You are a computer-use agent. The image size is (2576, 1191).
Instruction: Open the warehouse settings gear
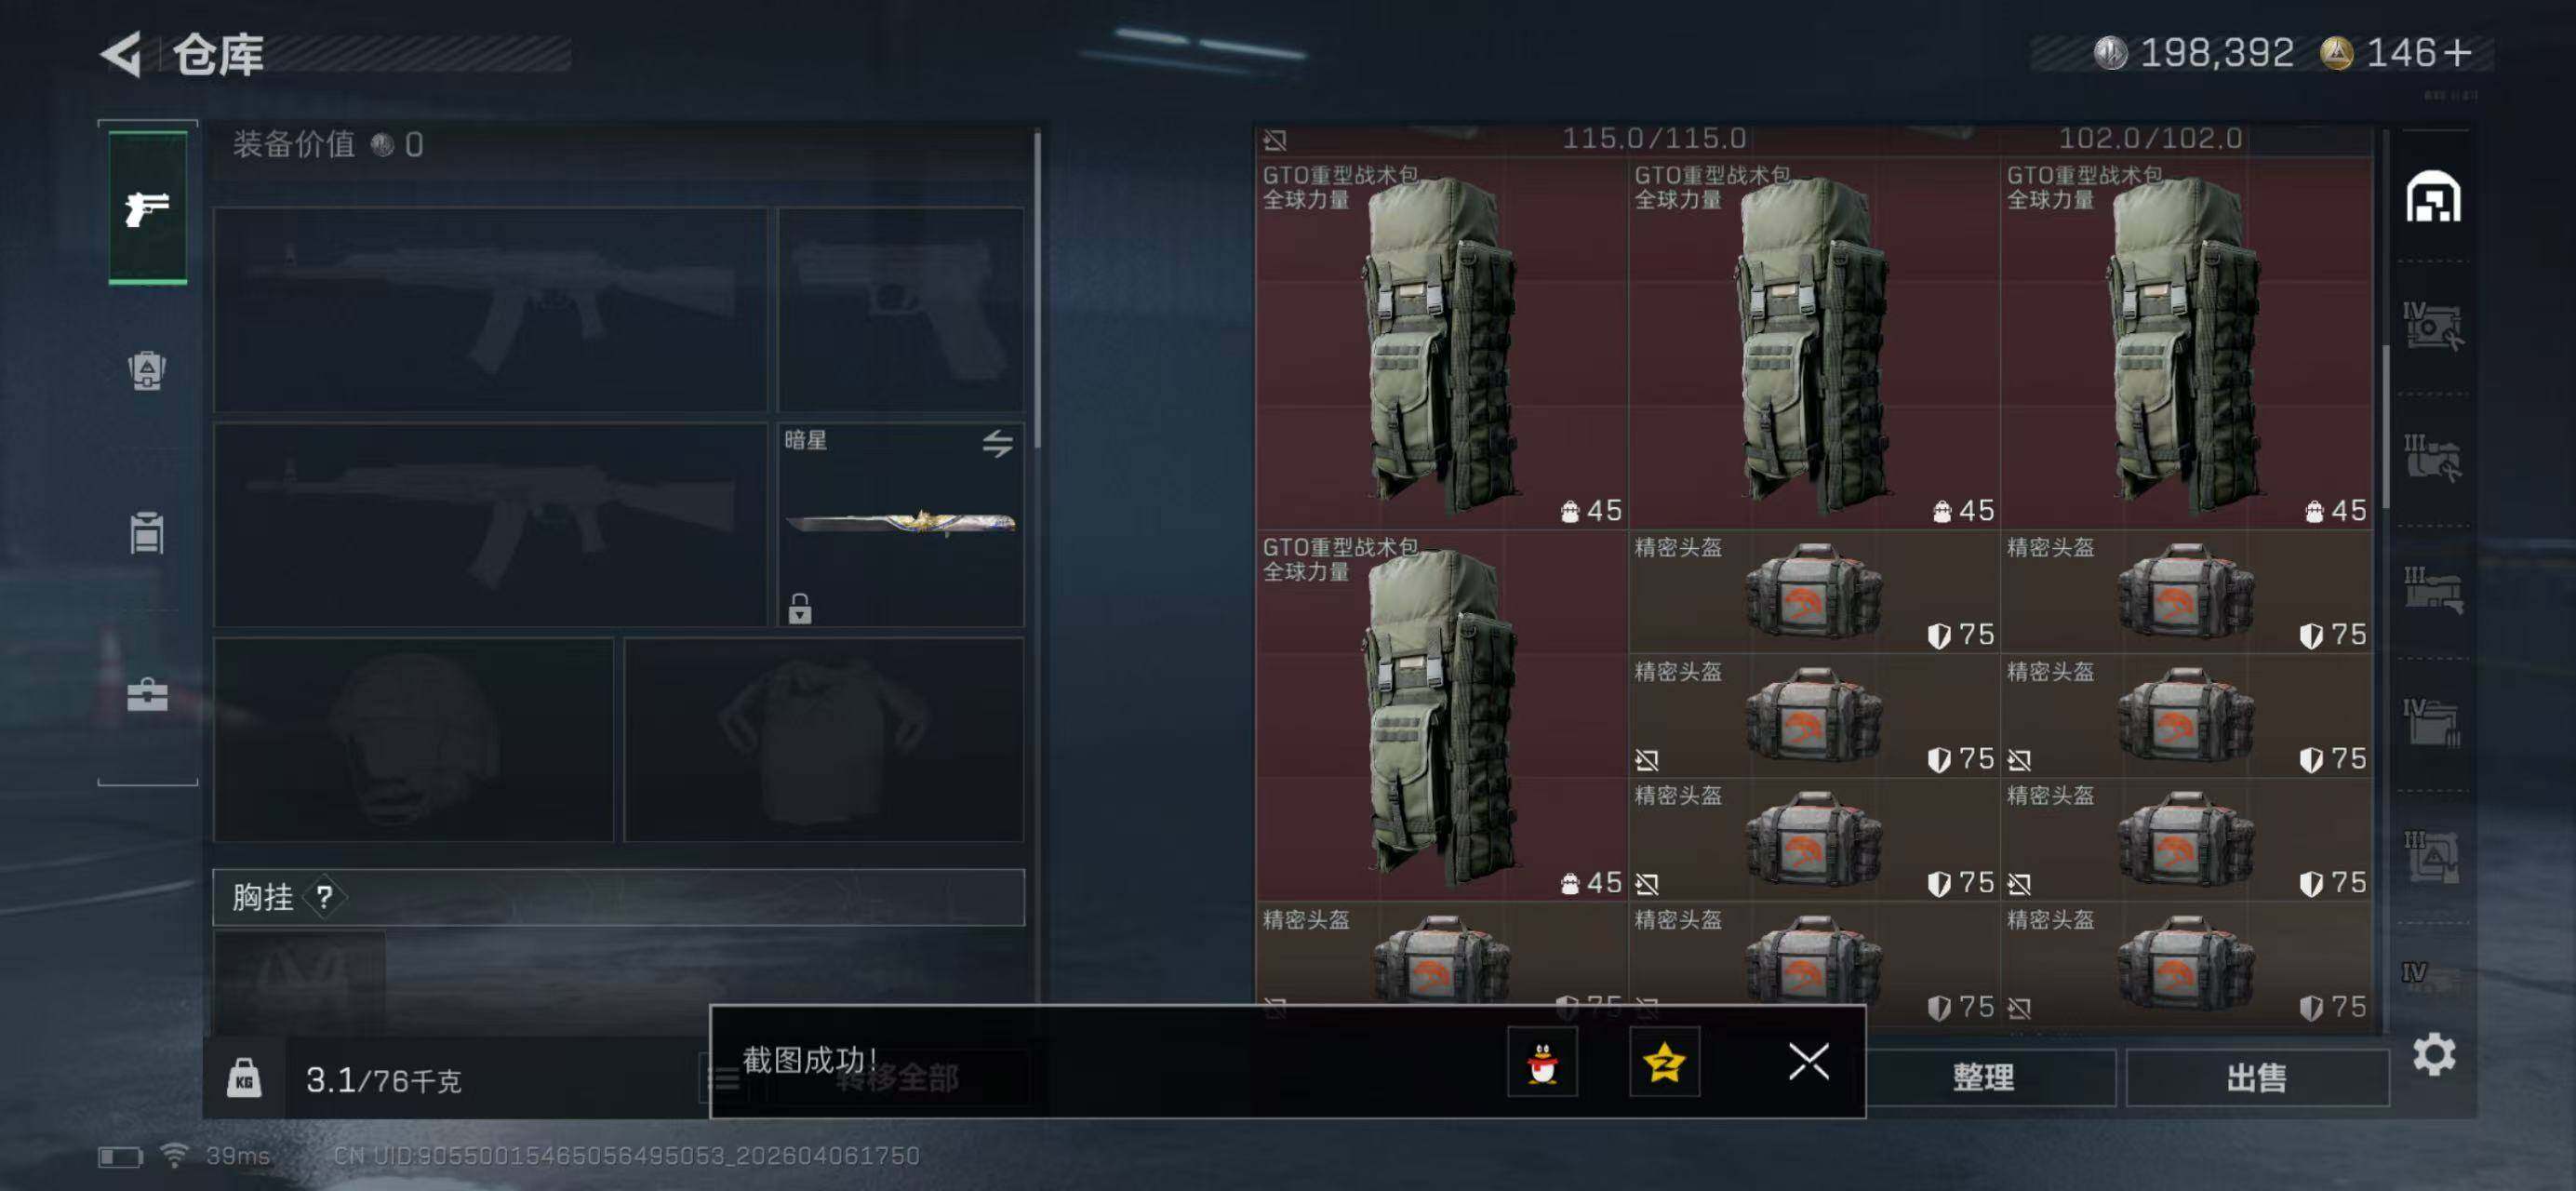click(x=2434, y=1054)
